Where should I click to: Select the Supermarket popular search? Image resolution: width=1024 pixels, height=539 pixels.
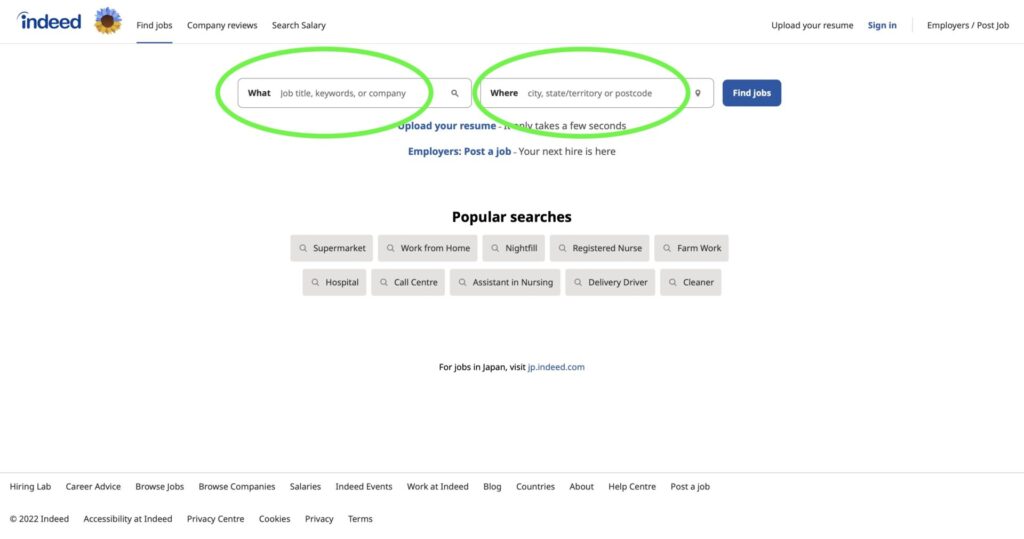pos(332,248)
